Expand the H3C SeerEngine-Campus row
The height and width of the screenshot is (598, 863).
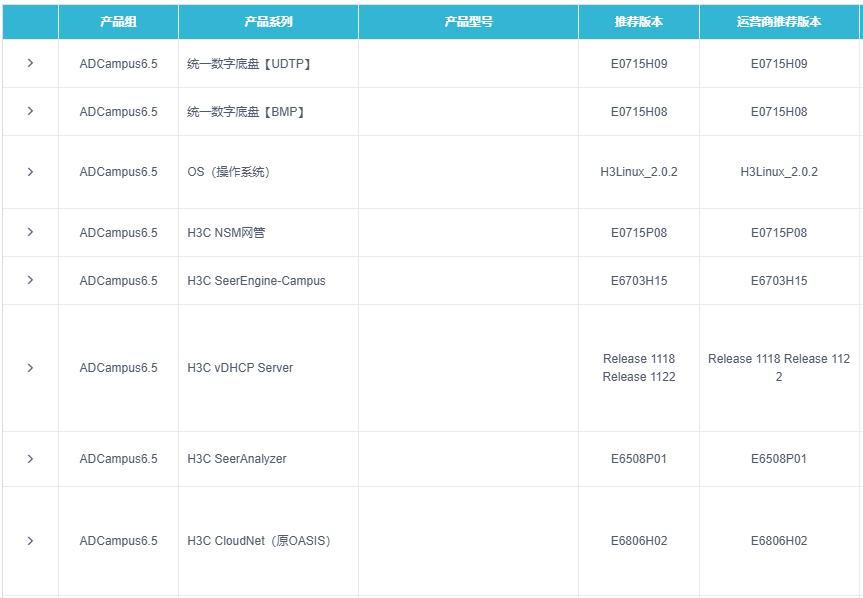pos(30,280)
